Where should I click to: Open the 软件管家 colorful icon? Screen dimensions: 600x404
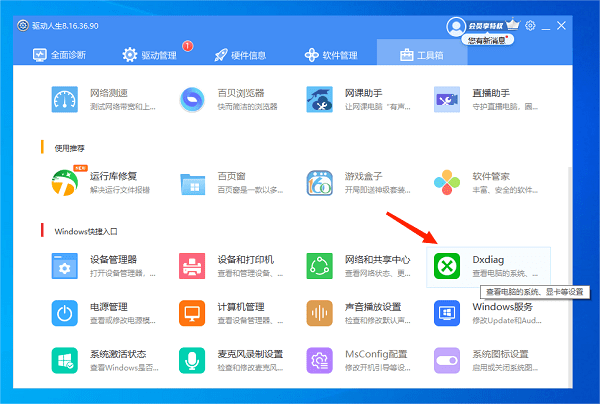(447, 182)
